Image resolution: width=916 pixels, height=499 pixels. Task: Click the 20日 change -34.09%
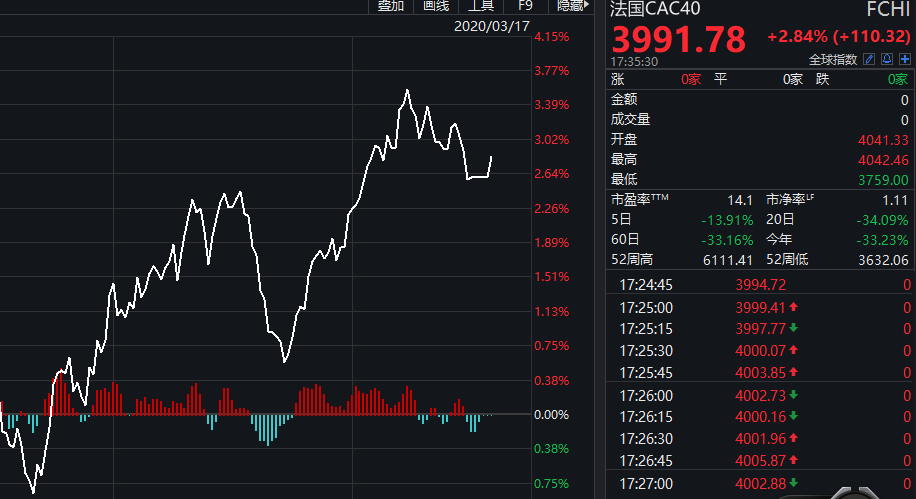click(882, 220)
